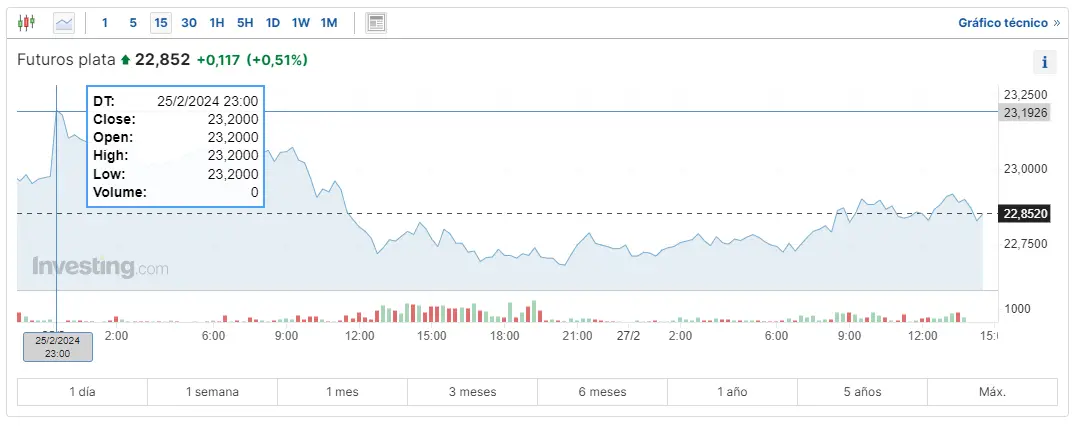Select the '1 semana' range tab

coord(212,392)
